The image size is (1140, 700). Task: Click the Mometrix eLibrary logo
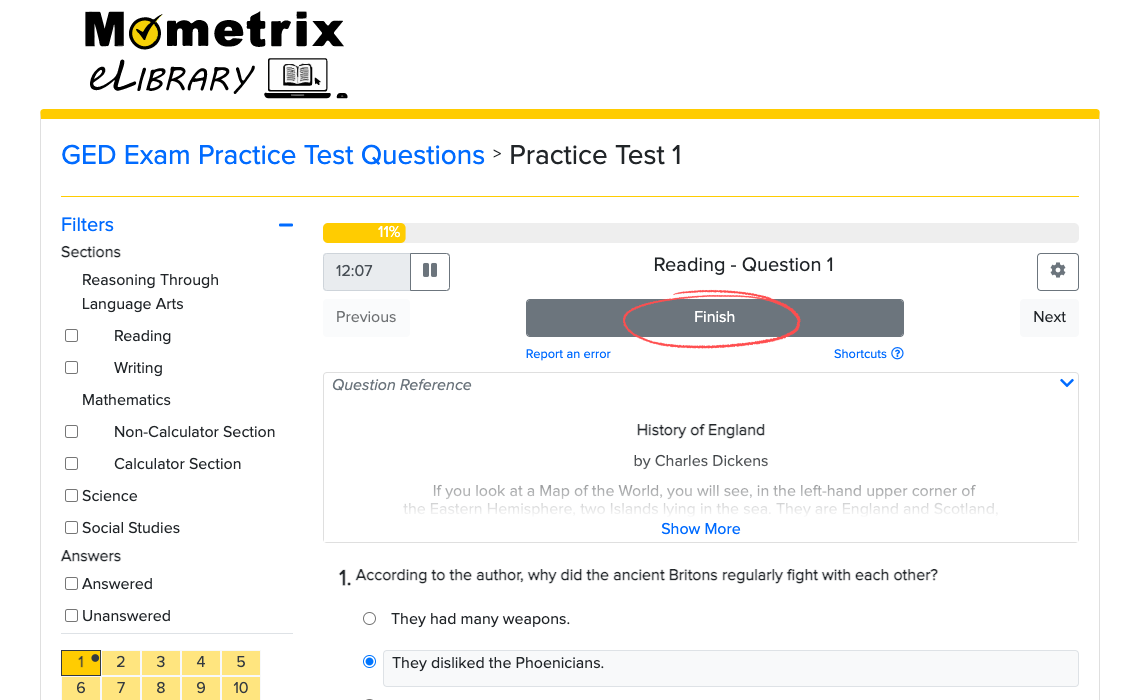[x=215, y=54]
